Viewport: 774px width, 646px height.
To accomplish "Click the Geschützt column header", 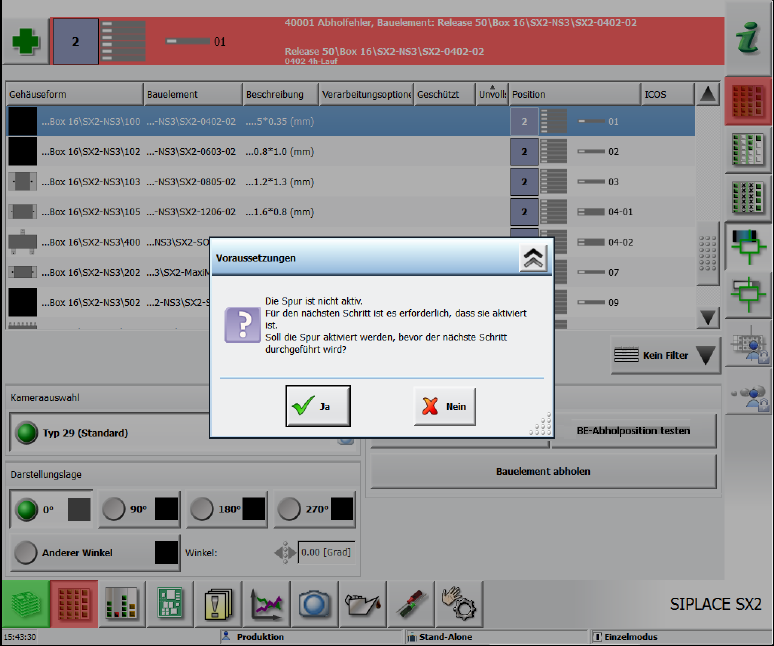I will pyautogui.click(x=445, y=94).
